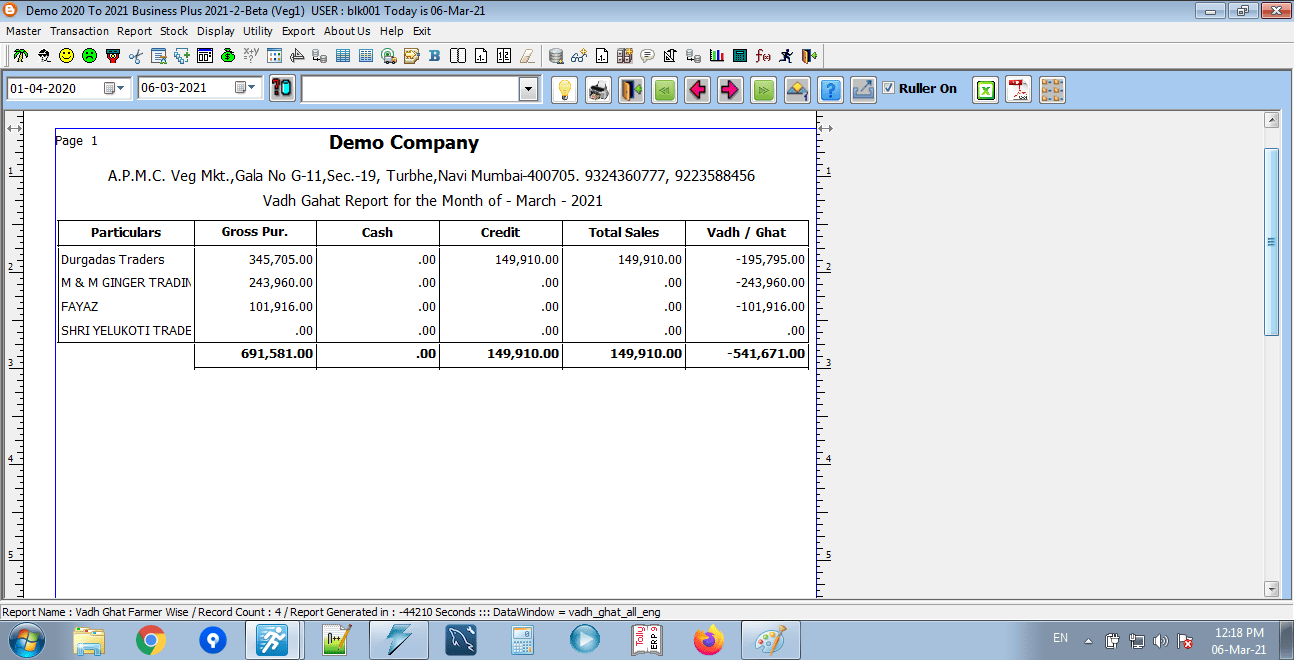1294x660 pixels.
Task: Open the Transaction menu
Action: pyautogui.click(x=79, y=31)
